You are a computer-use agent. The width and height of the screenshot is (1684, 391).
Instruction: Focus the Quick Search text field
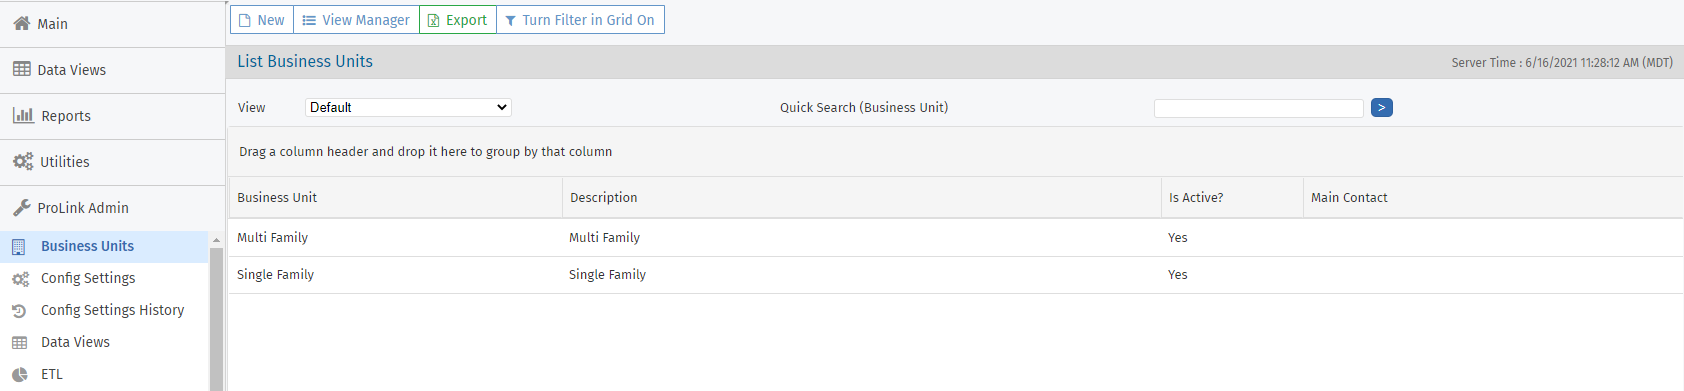click(x=1258, y=108)
